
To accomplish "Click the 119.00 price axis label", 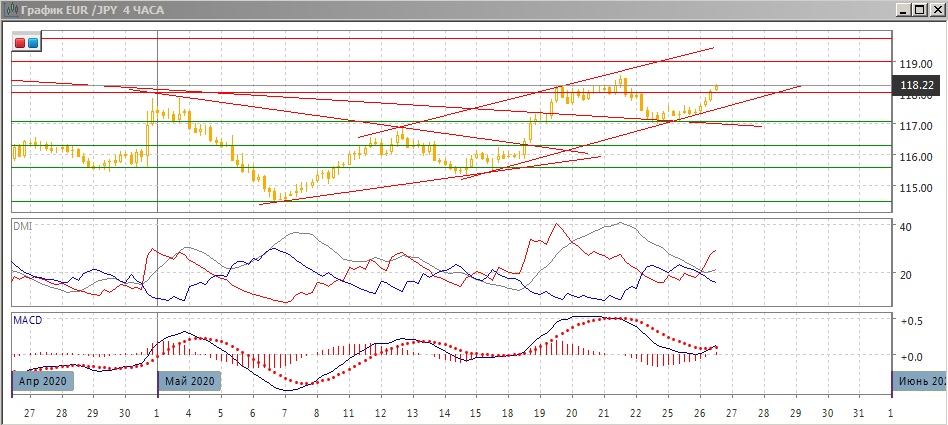I will tap(915, 61).
